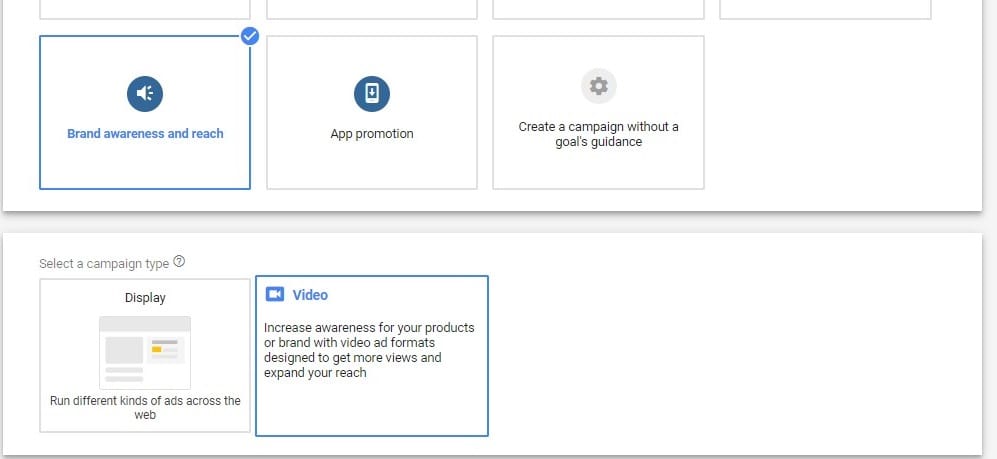Click the gray gear icon for the no-goal campaign
997x459 pixels.
598,86
